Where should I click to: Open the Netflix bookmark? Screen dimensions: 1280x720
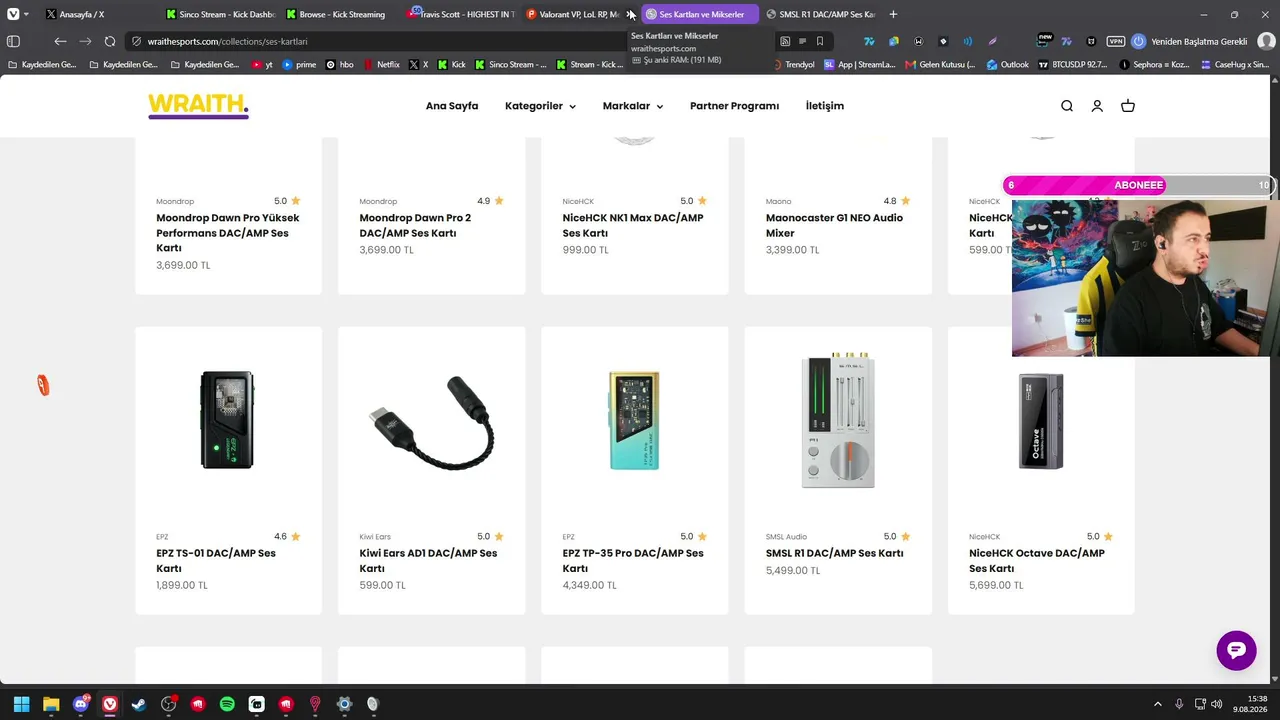coord(381,65)
